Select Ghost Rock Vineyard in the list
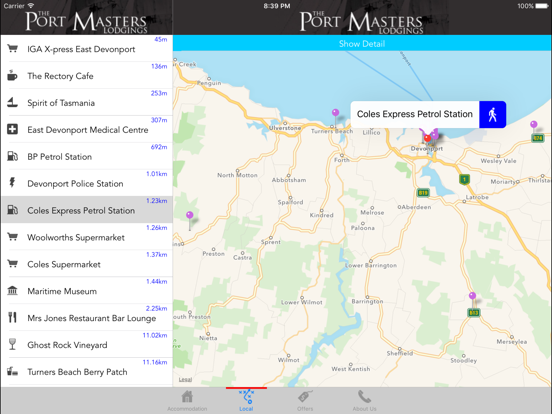This screenshot has height=414, width=552. click(87, 344)
